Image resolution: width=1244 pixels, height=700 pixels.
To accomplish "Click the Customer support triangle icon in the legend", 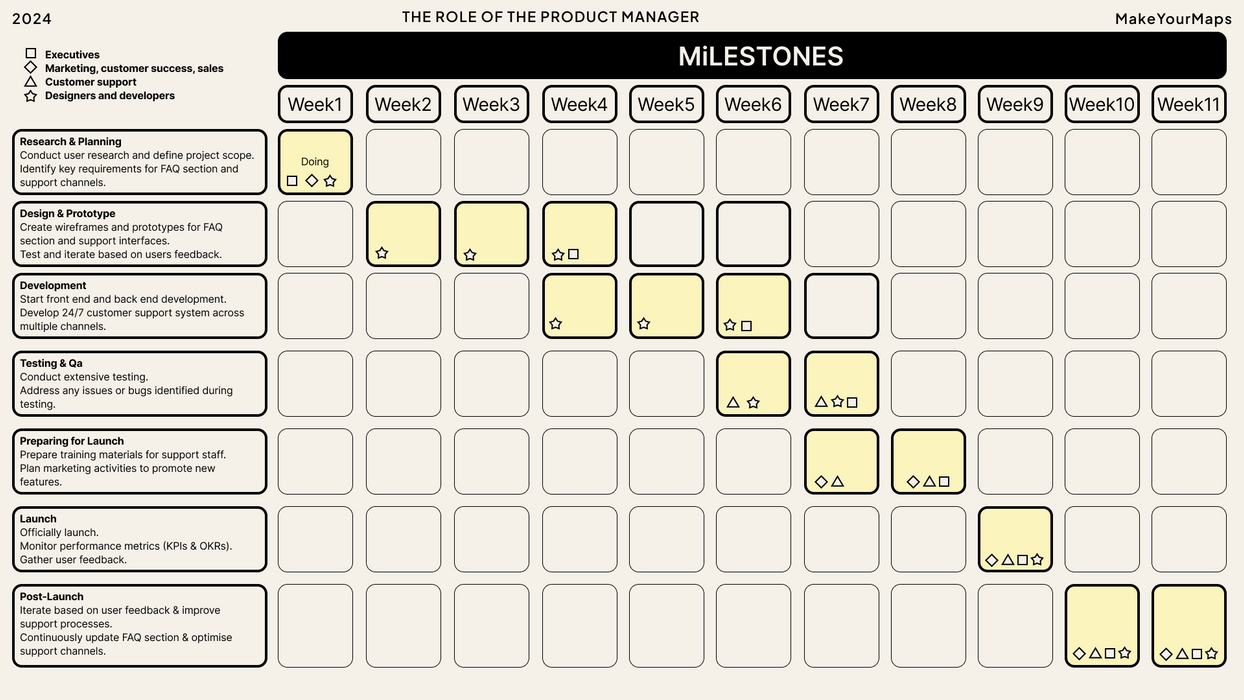I will point(31,81).
